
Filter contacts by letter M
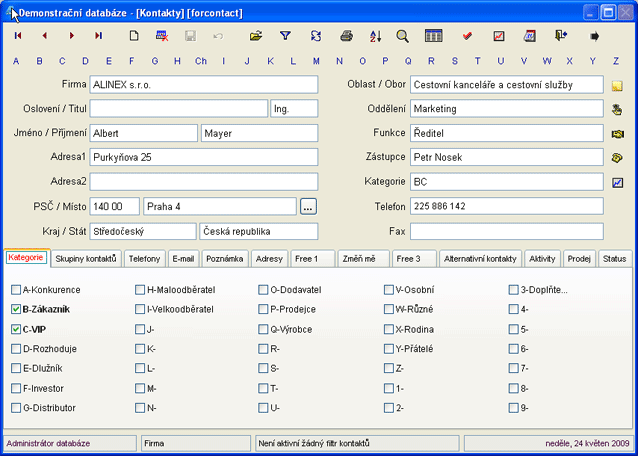[x=316, y=61]
